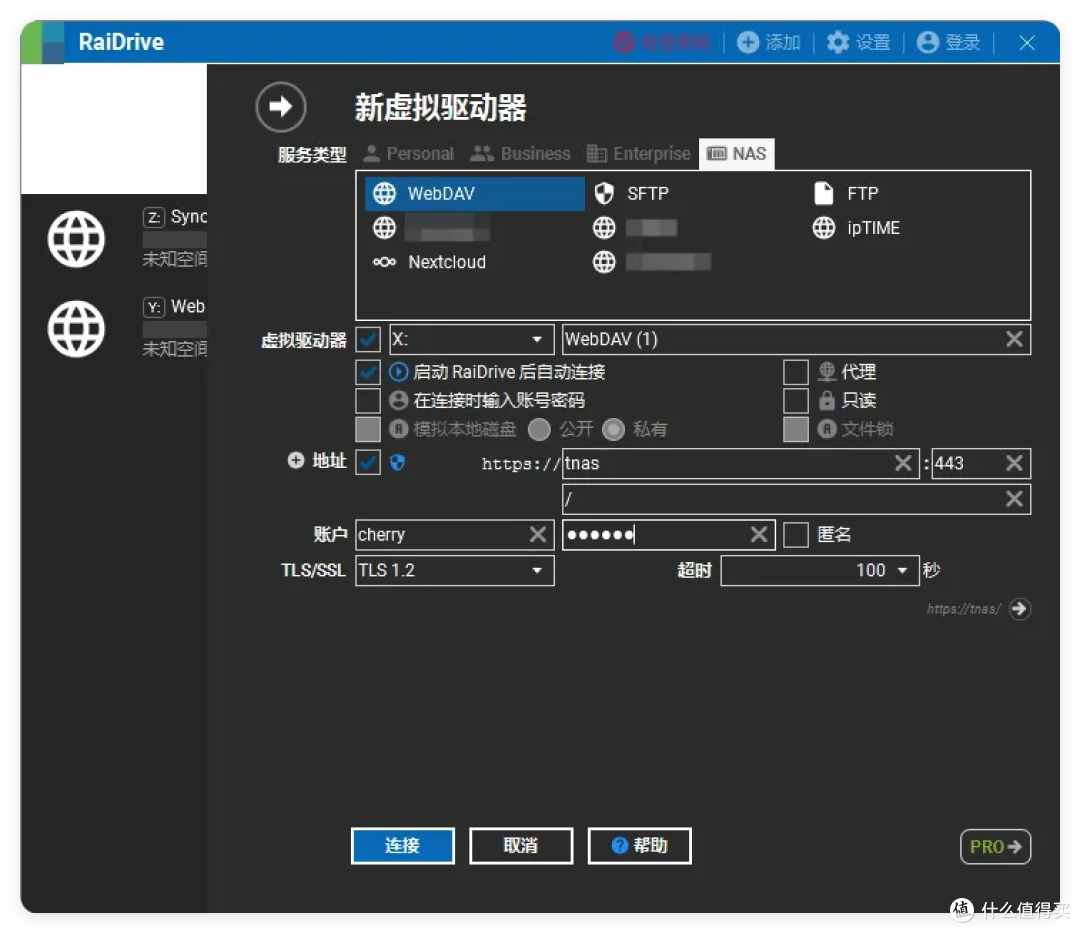Screen dimensions: 1080x933
Task: Toggle 启动 RaiDrive 后自动连接 checkbox
Action: coord(368,372)
